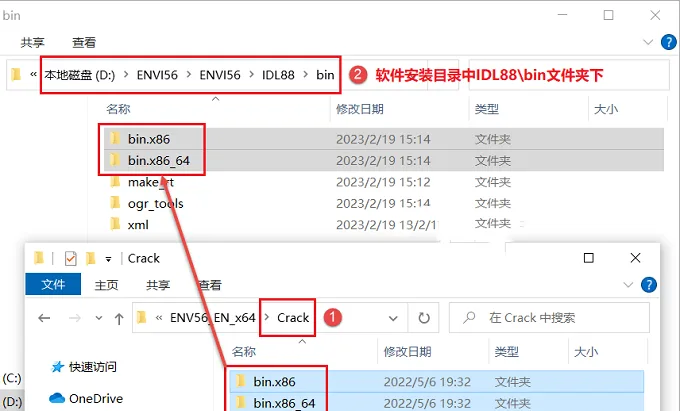The width and height of the screenshot is (680, 411).
Task: Open the 文件 menu in Crack window
Action: pyautogui.click(x=53, y=284)
